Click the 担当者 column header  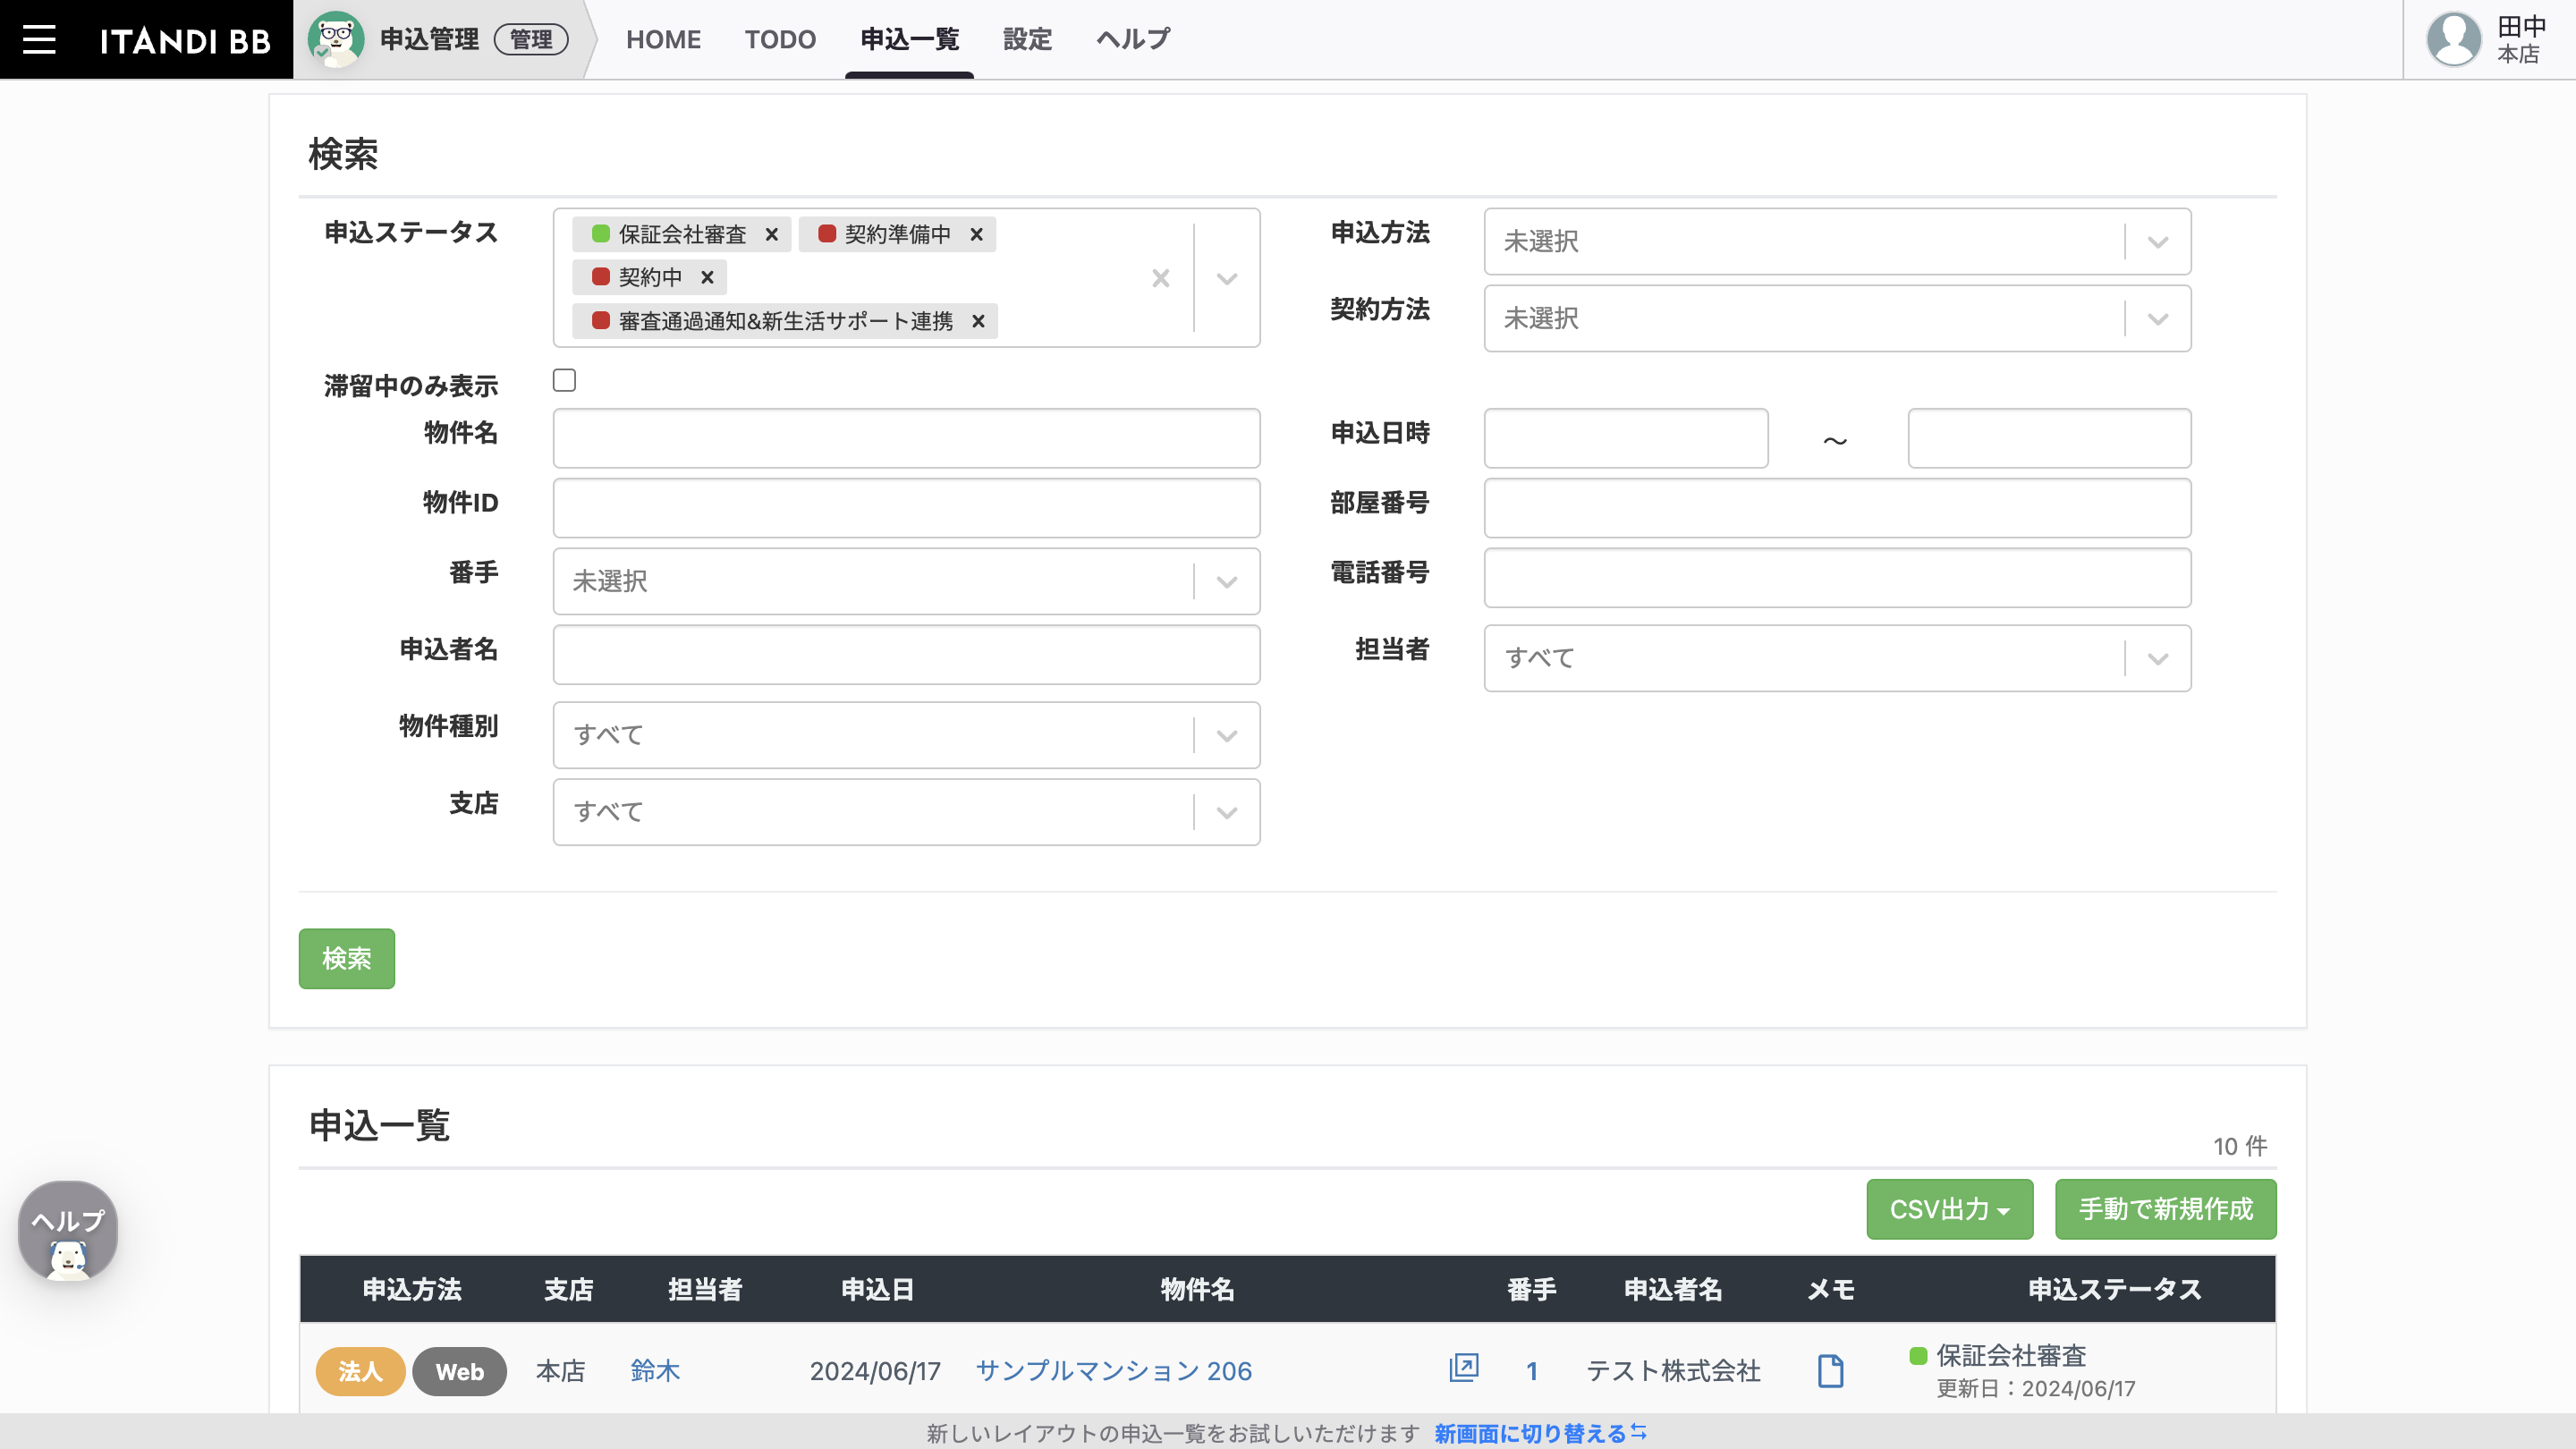[x=705, y=1289]
